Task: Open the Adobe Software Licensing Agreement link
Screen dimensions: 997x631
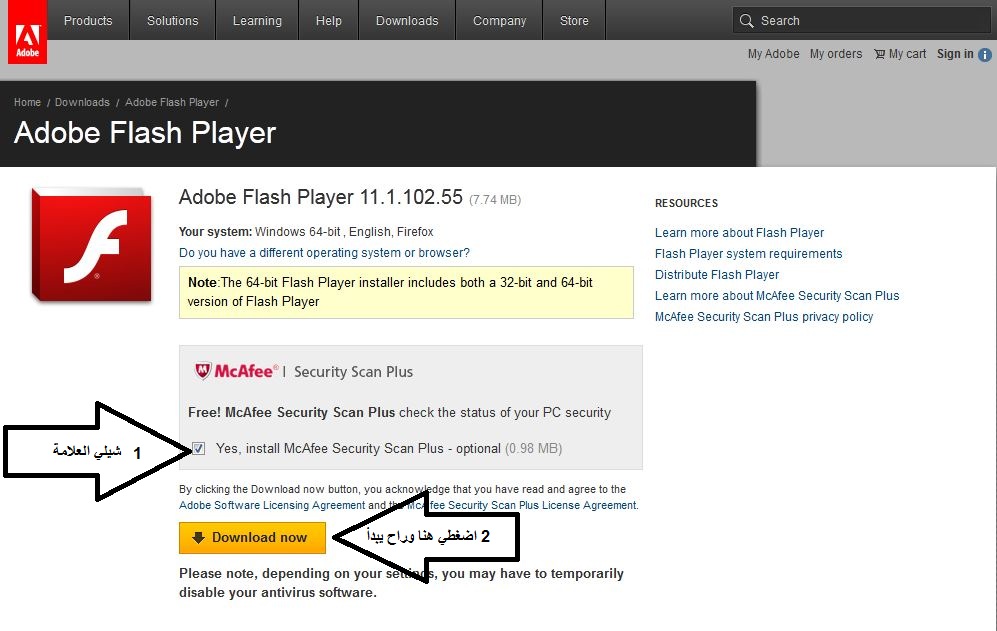Action: [x=272, y=505]
